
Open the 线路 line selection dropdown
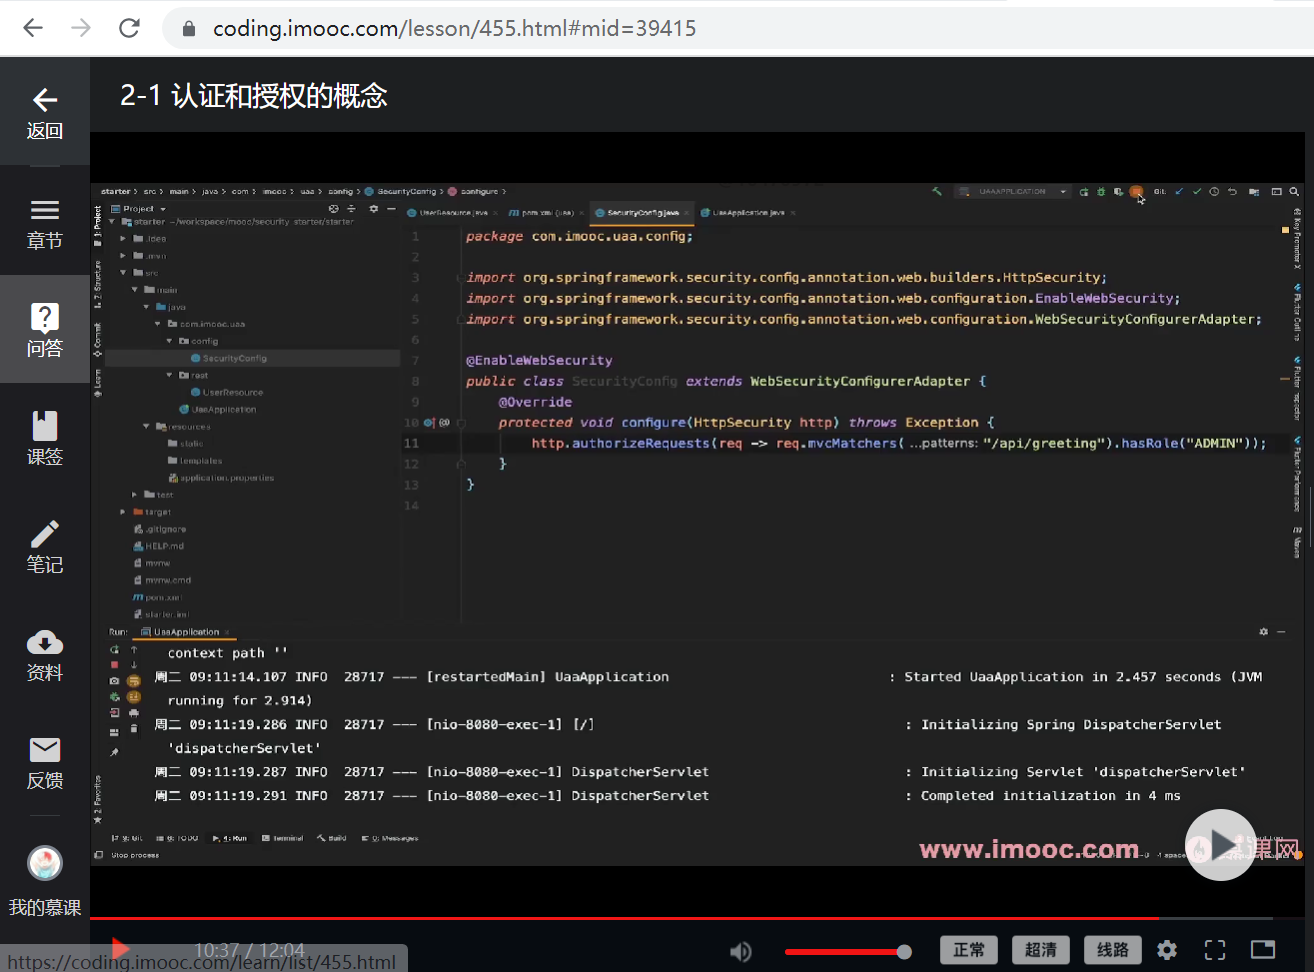[x=1112, y=950]
